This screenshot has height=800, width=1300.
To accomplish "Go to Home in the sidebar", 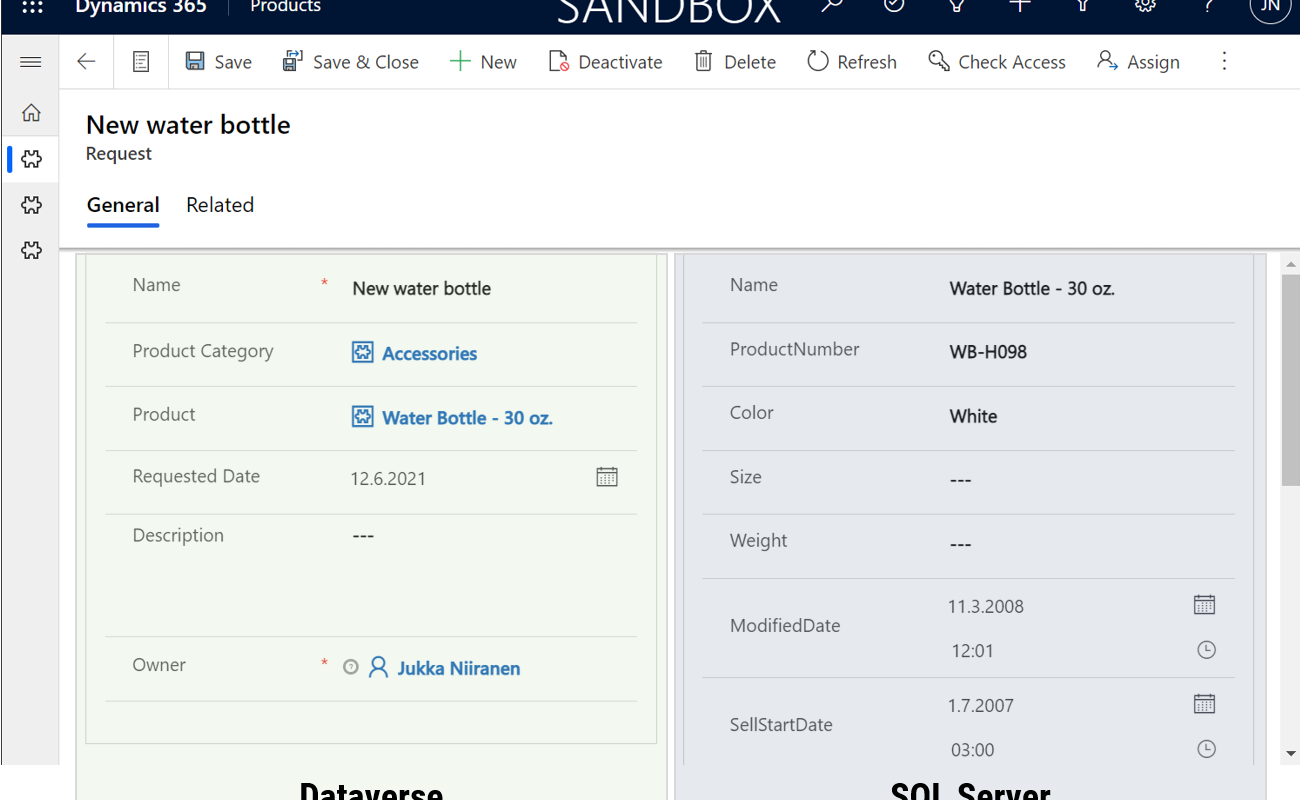I will click(x=31, y=113).
